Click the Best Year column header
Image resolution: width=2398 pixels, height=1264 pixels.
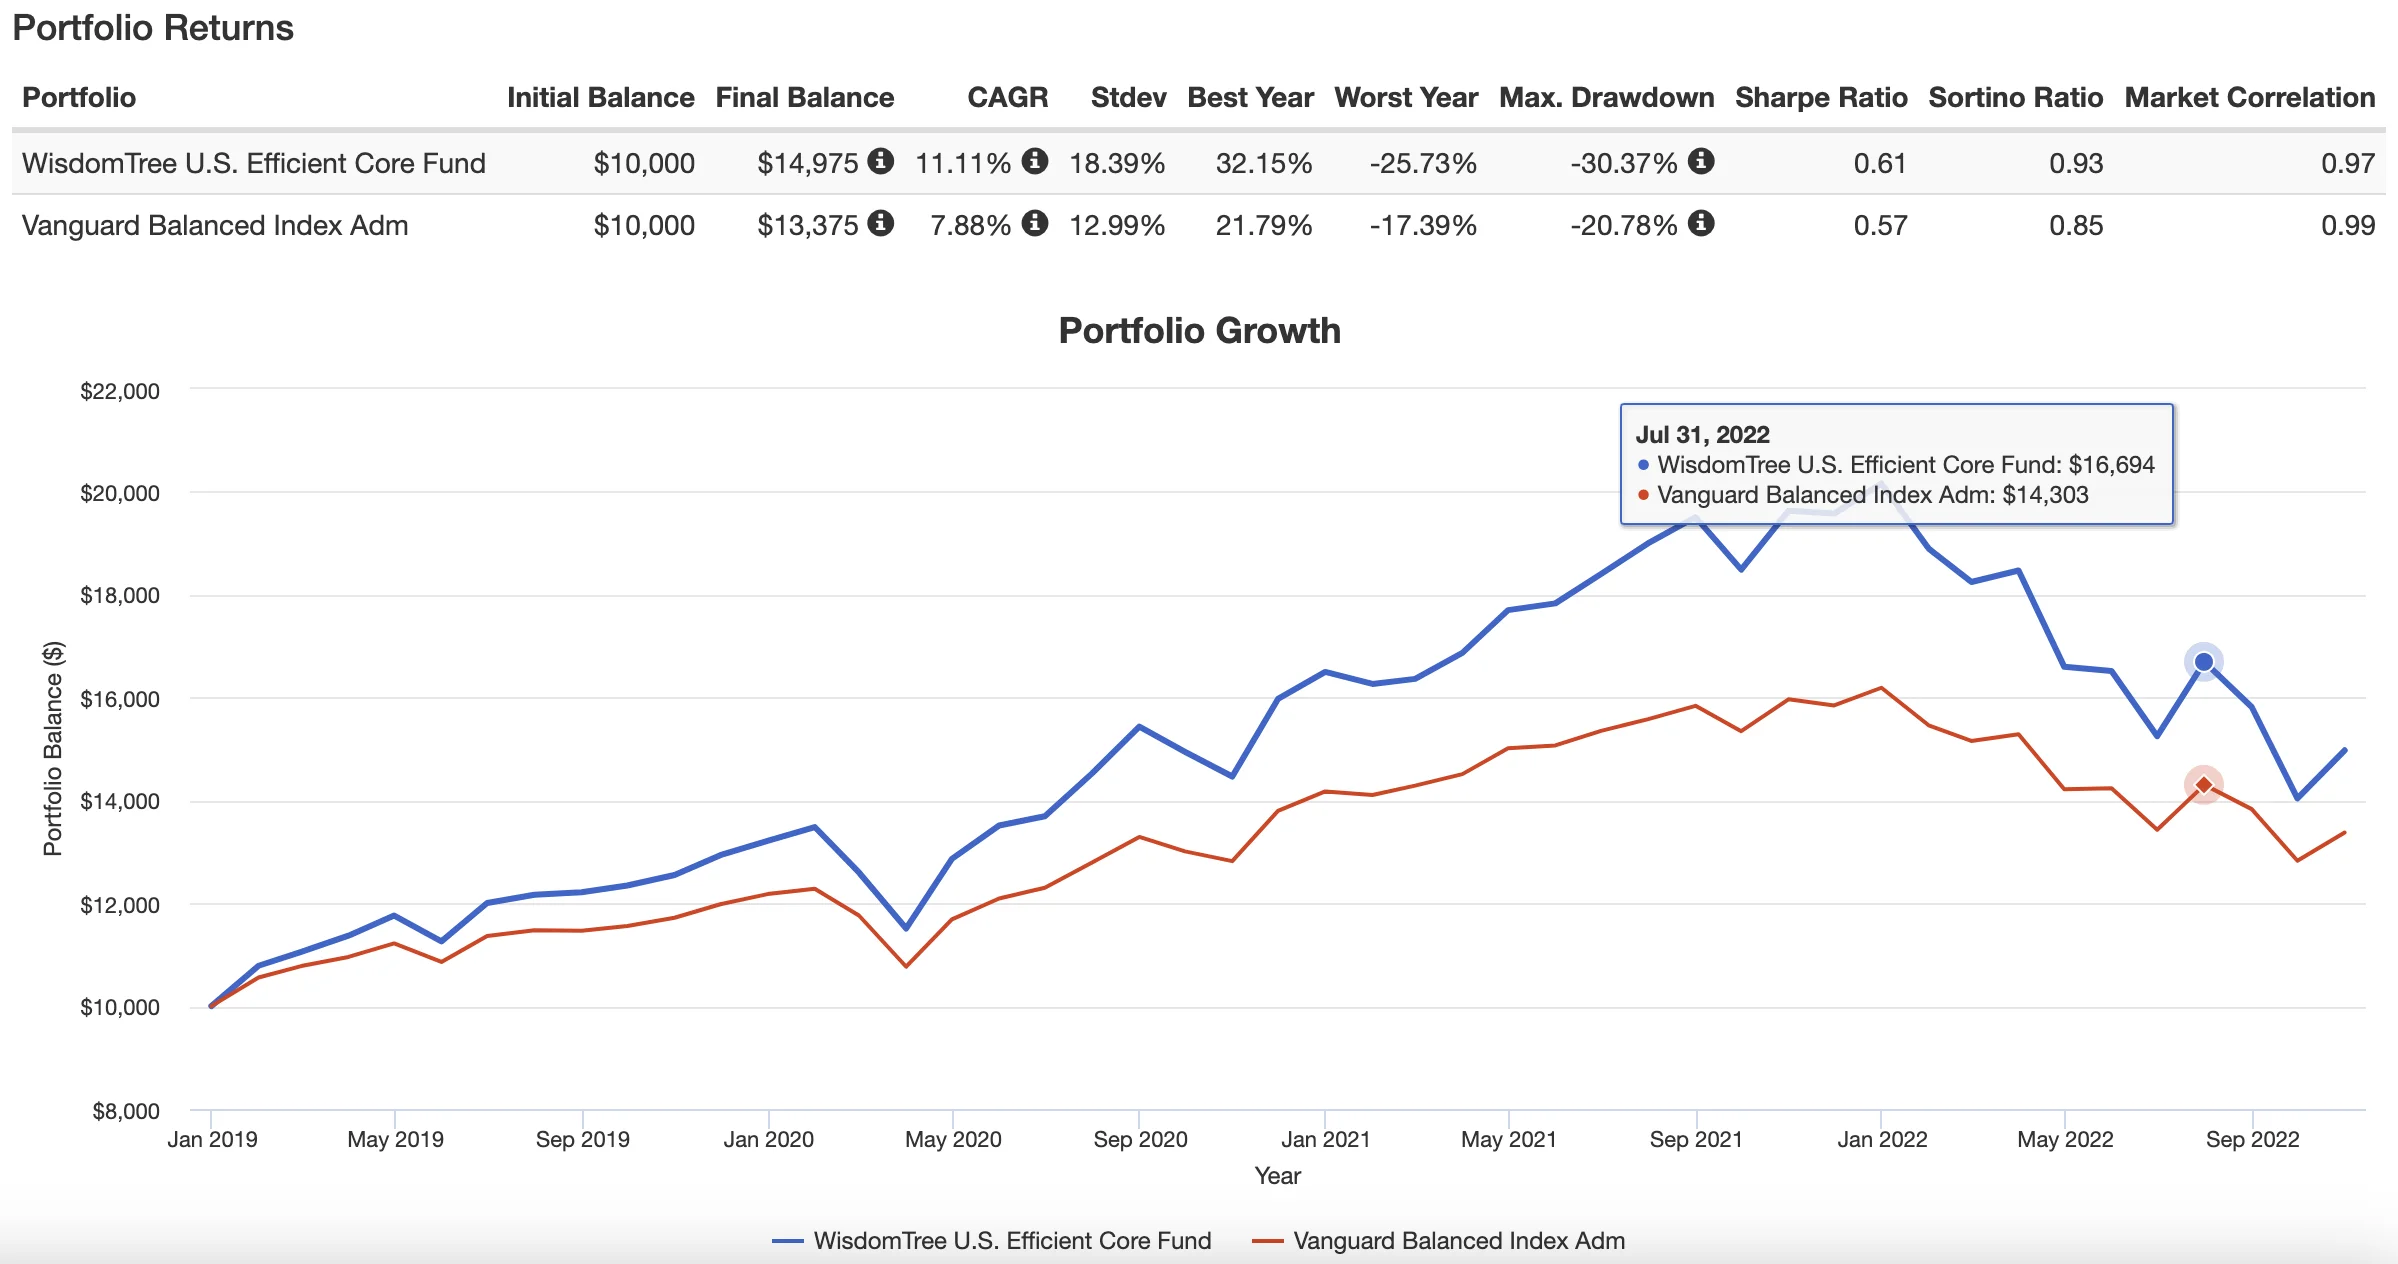coord(1250,98)
